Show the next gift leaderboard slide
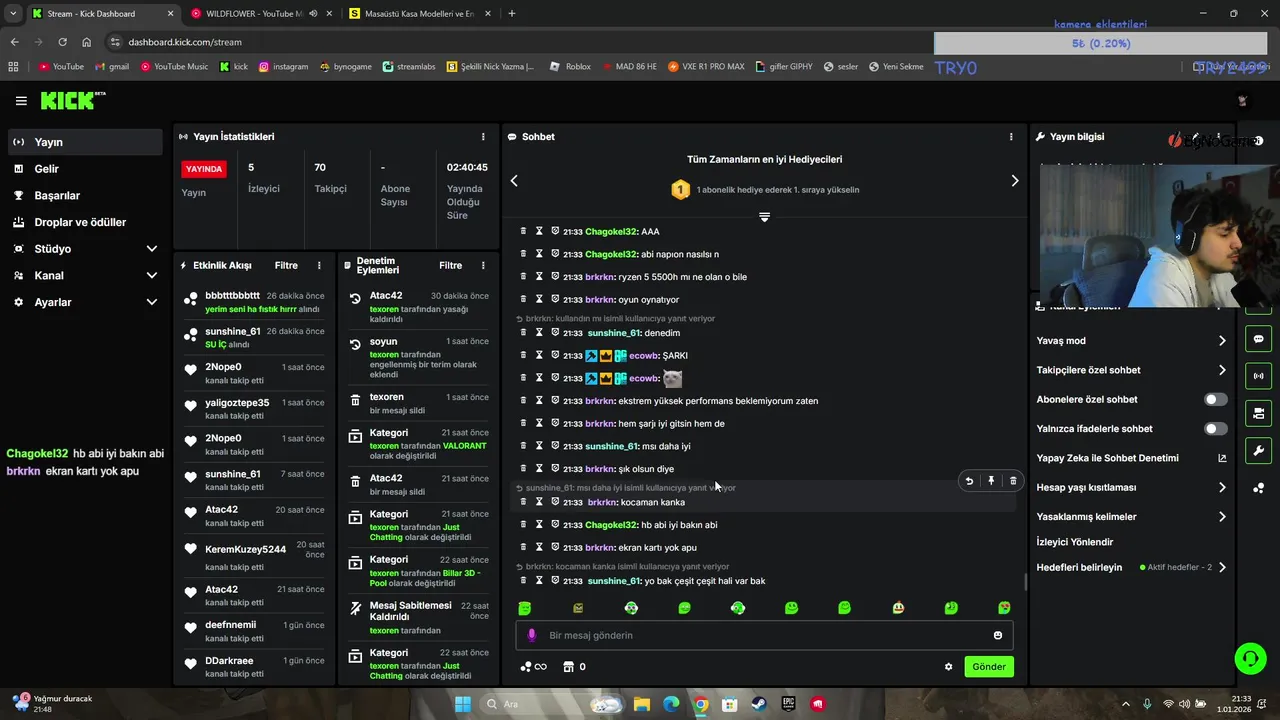 coord(1014,181)
